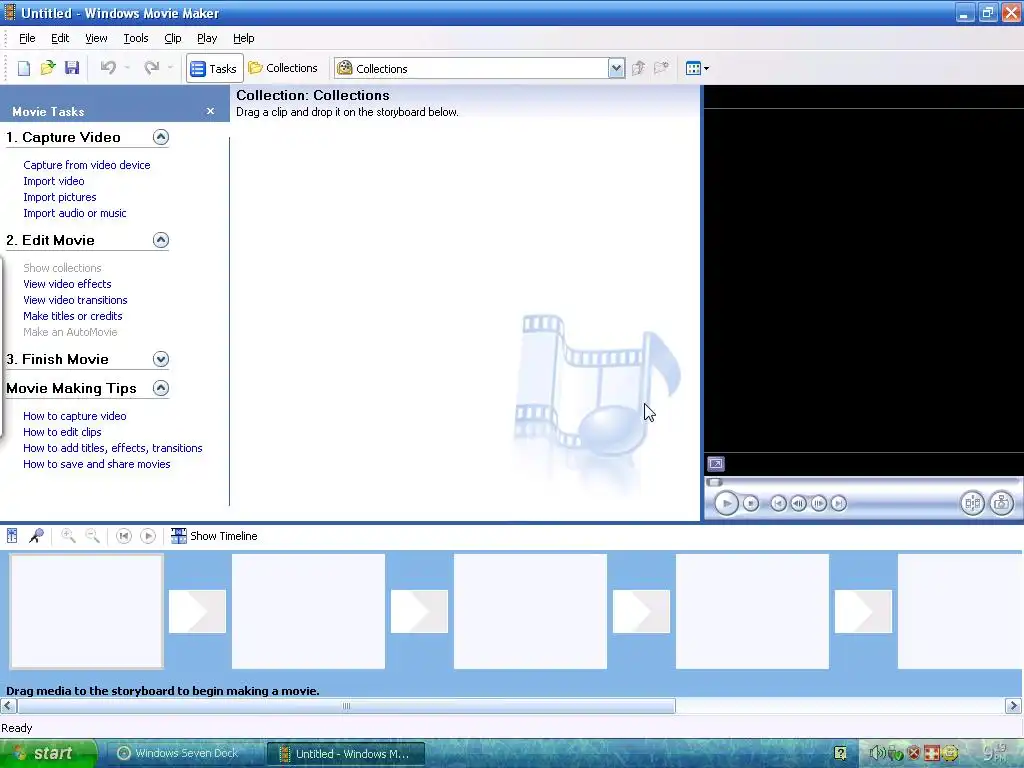The width and height of the screenshot is (1024, 768).
Task: Click the Import video link
Action: click(x=54, y=181)
